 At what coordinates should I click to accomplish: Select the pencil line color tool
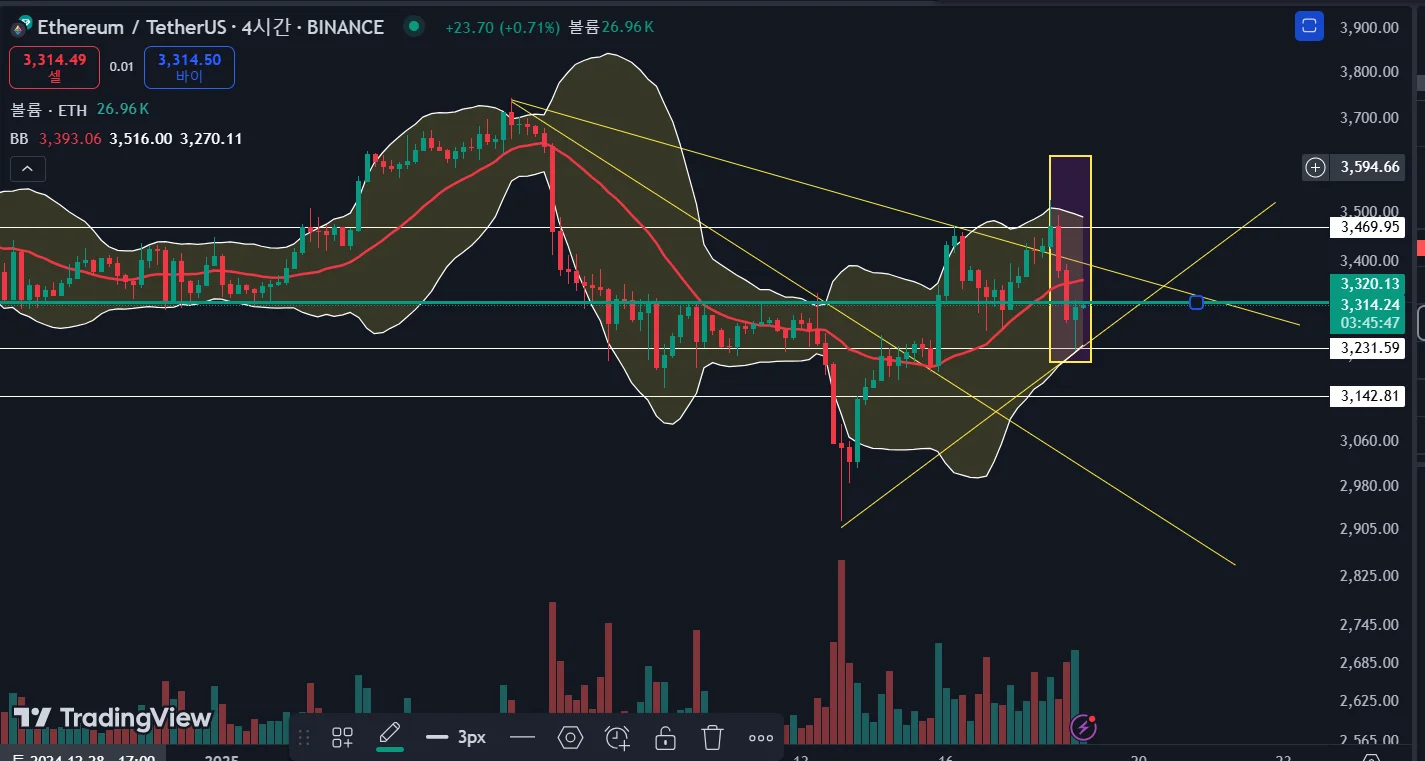[x=390, y=736]
